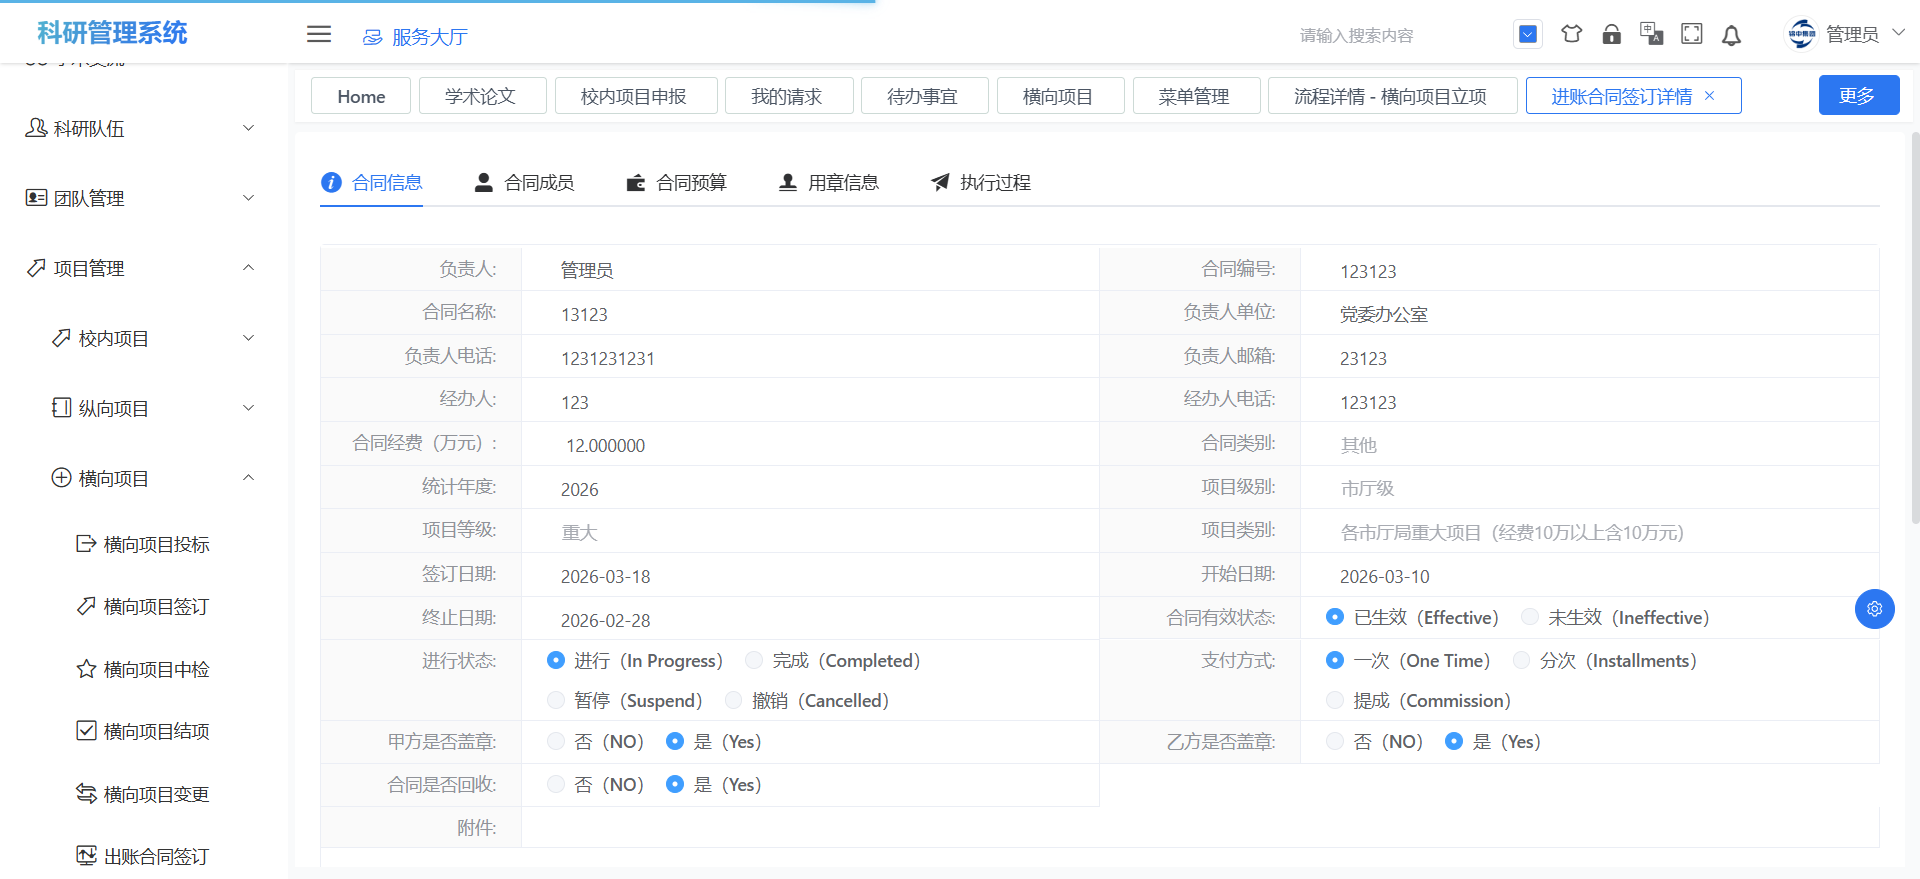Open the 执行过程 tab
The image size is (1920, 879).
pyautogui.click(x=981, y=183)
